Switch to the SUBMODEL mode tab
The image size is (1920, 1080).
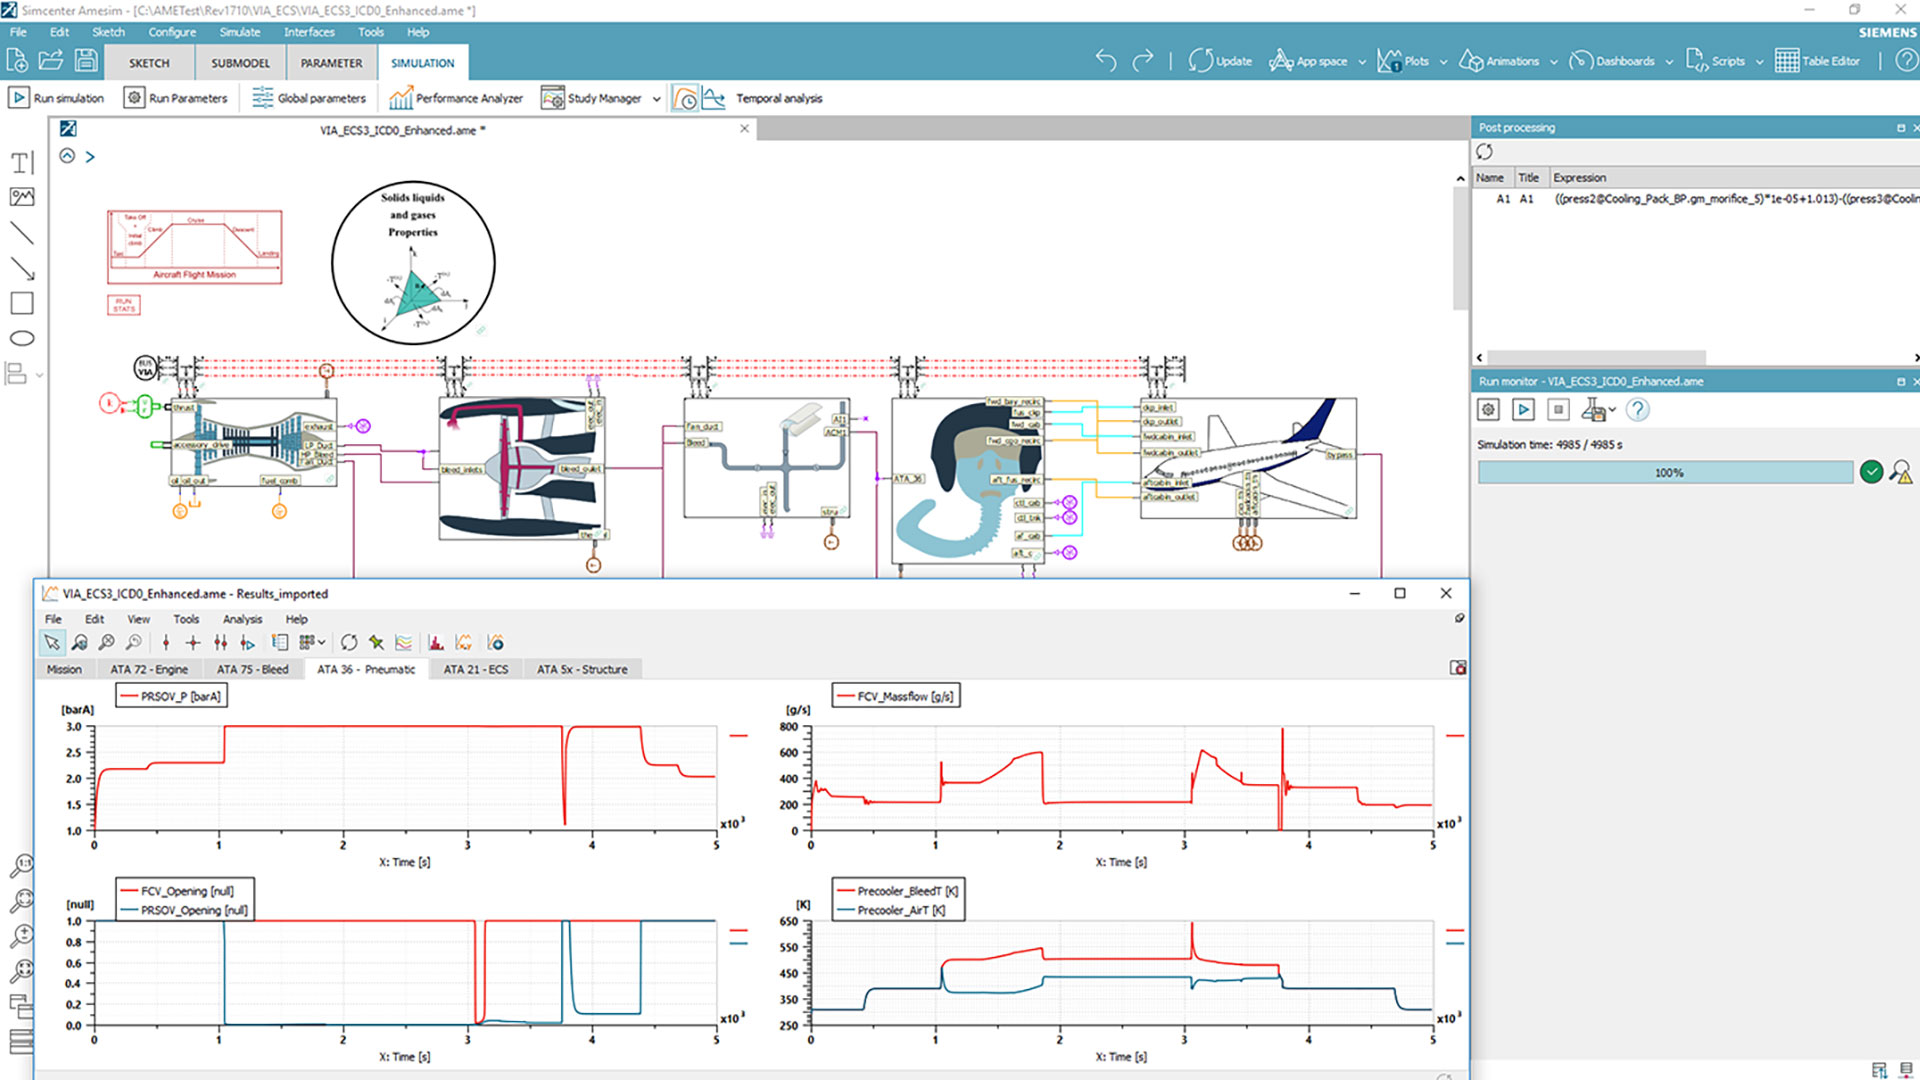(x=240, y=62)
